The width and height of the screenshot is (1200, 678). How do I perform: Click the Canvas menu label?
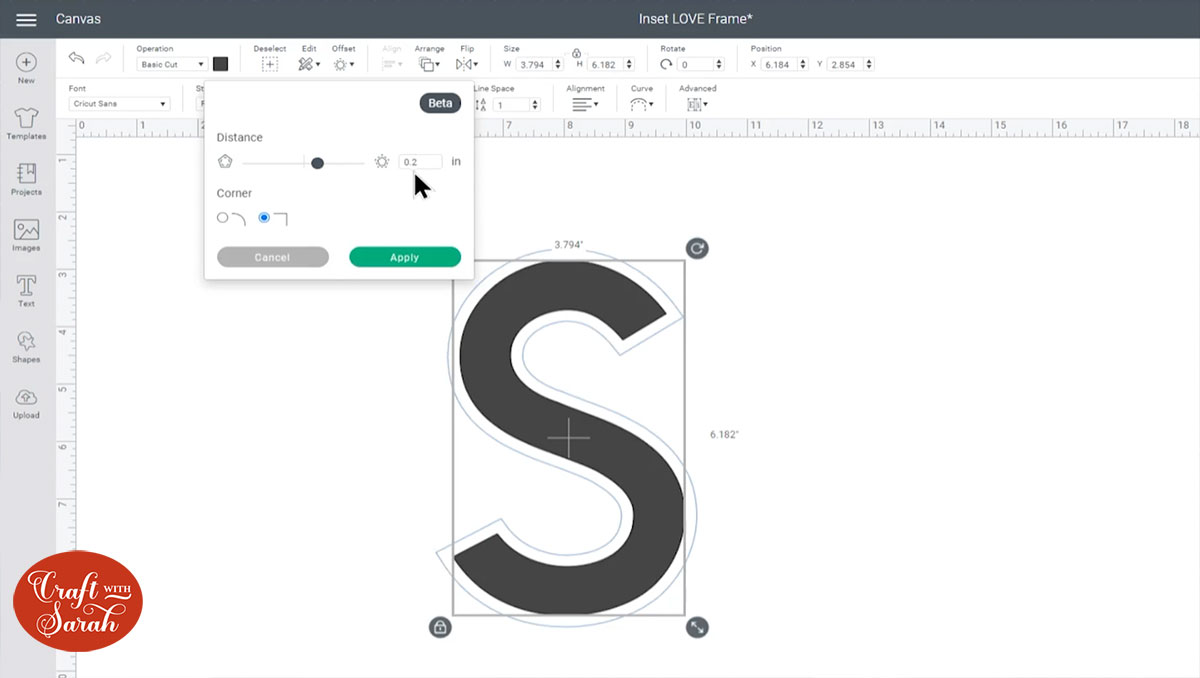(78, 17)
